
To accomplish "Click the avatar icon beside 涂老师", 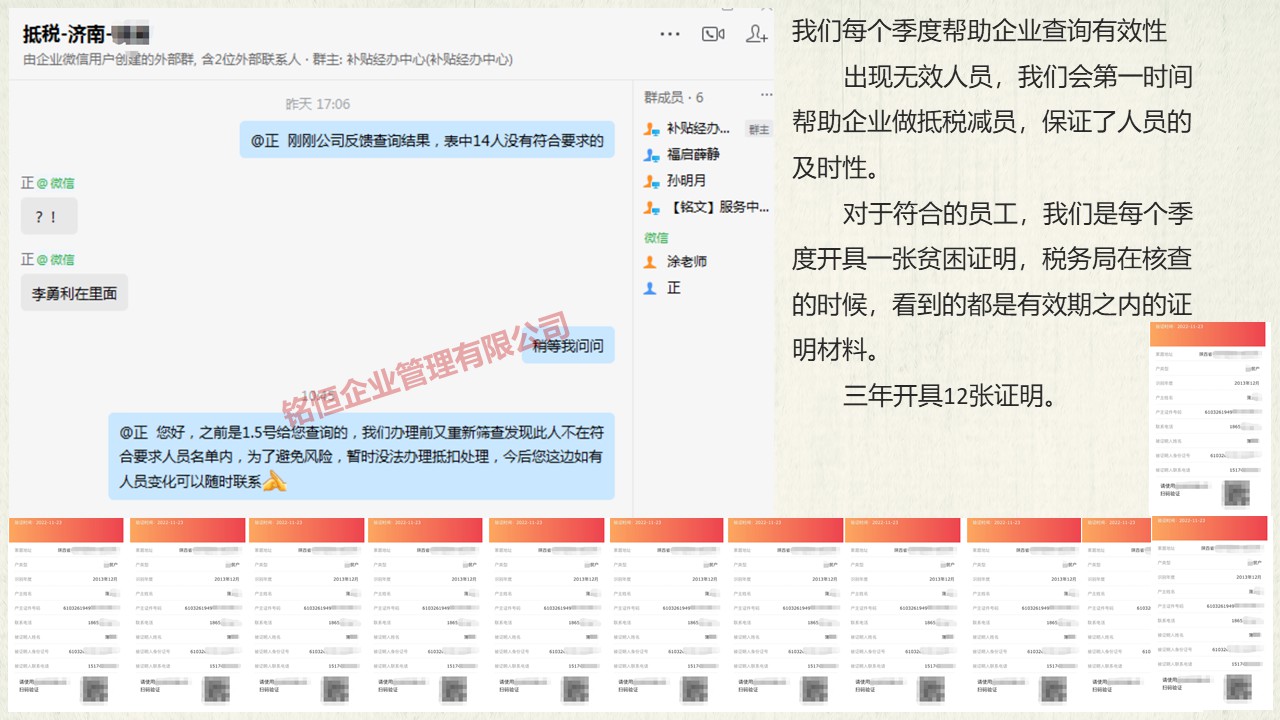I will coord(651,261).
